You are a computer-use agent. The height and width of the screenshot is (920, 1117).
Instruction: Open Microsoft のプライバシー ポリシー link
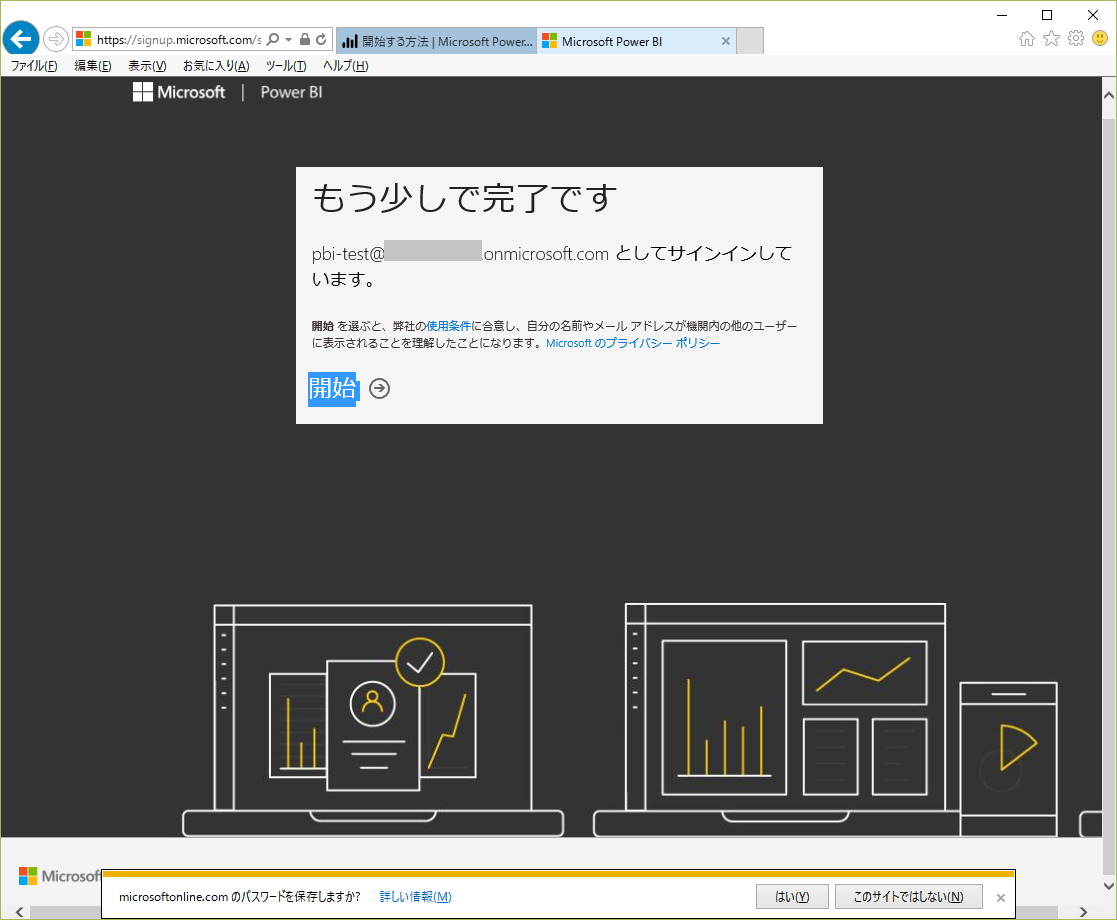point(633,343)
